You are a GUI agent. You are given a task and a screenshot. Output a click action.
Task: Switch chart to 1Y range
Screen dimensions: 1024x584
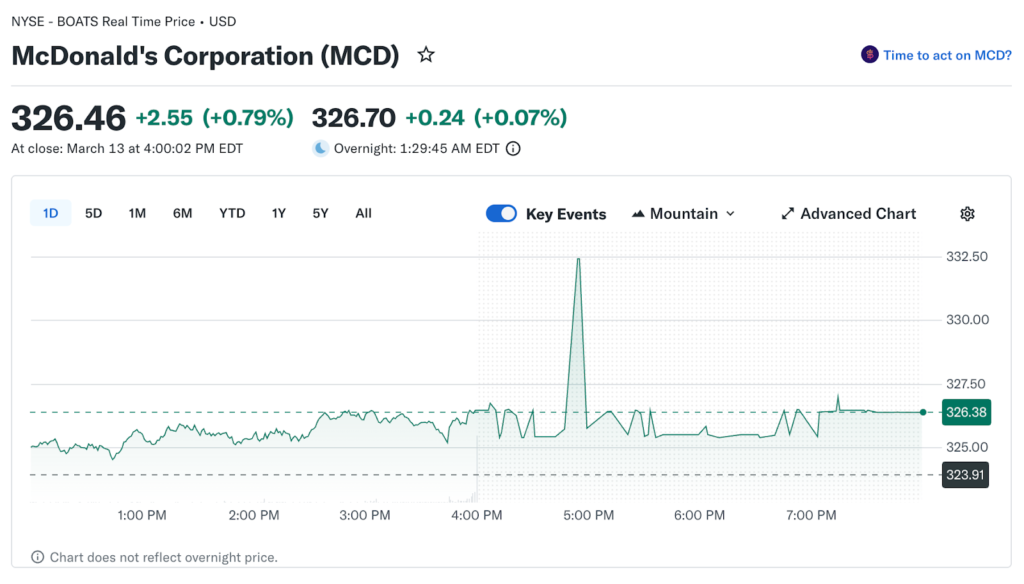click(x=279, y=213)
